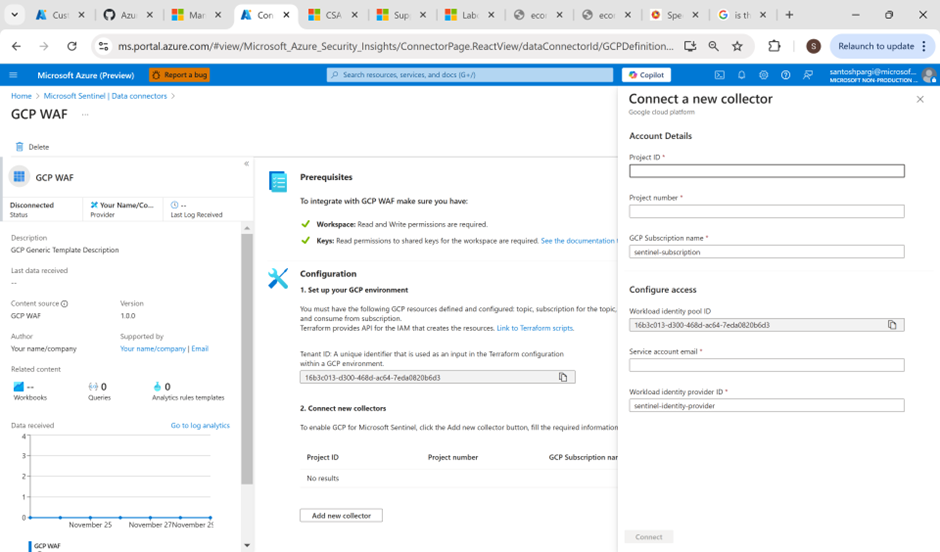The image size is (940, 552).
Task: Focus the Azure resource search box
Action: coord(470,75)
